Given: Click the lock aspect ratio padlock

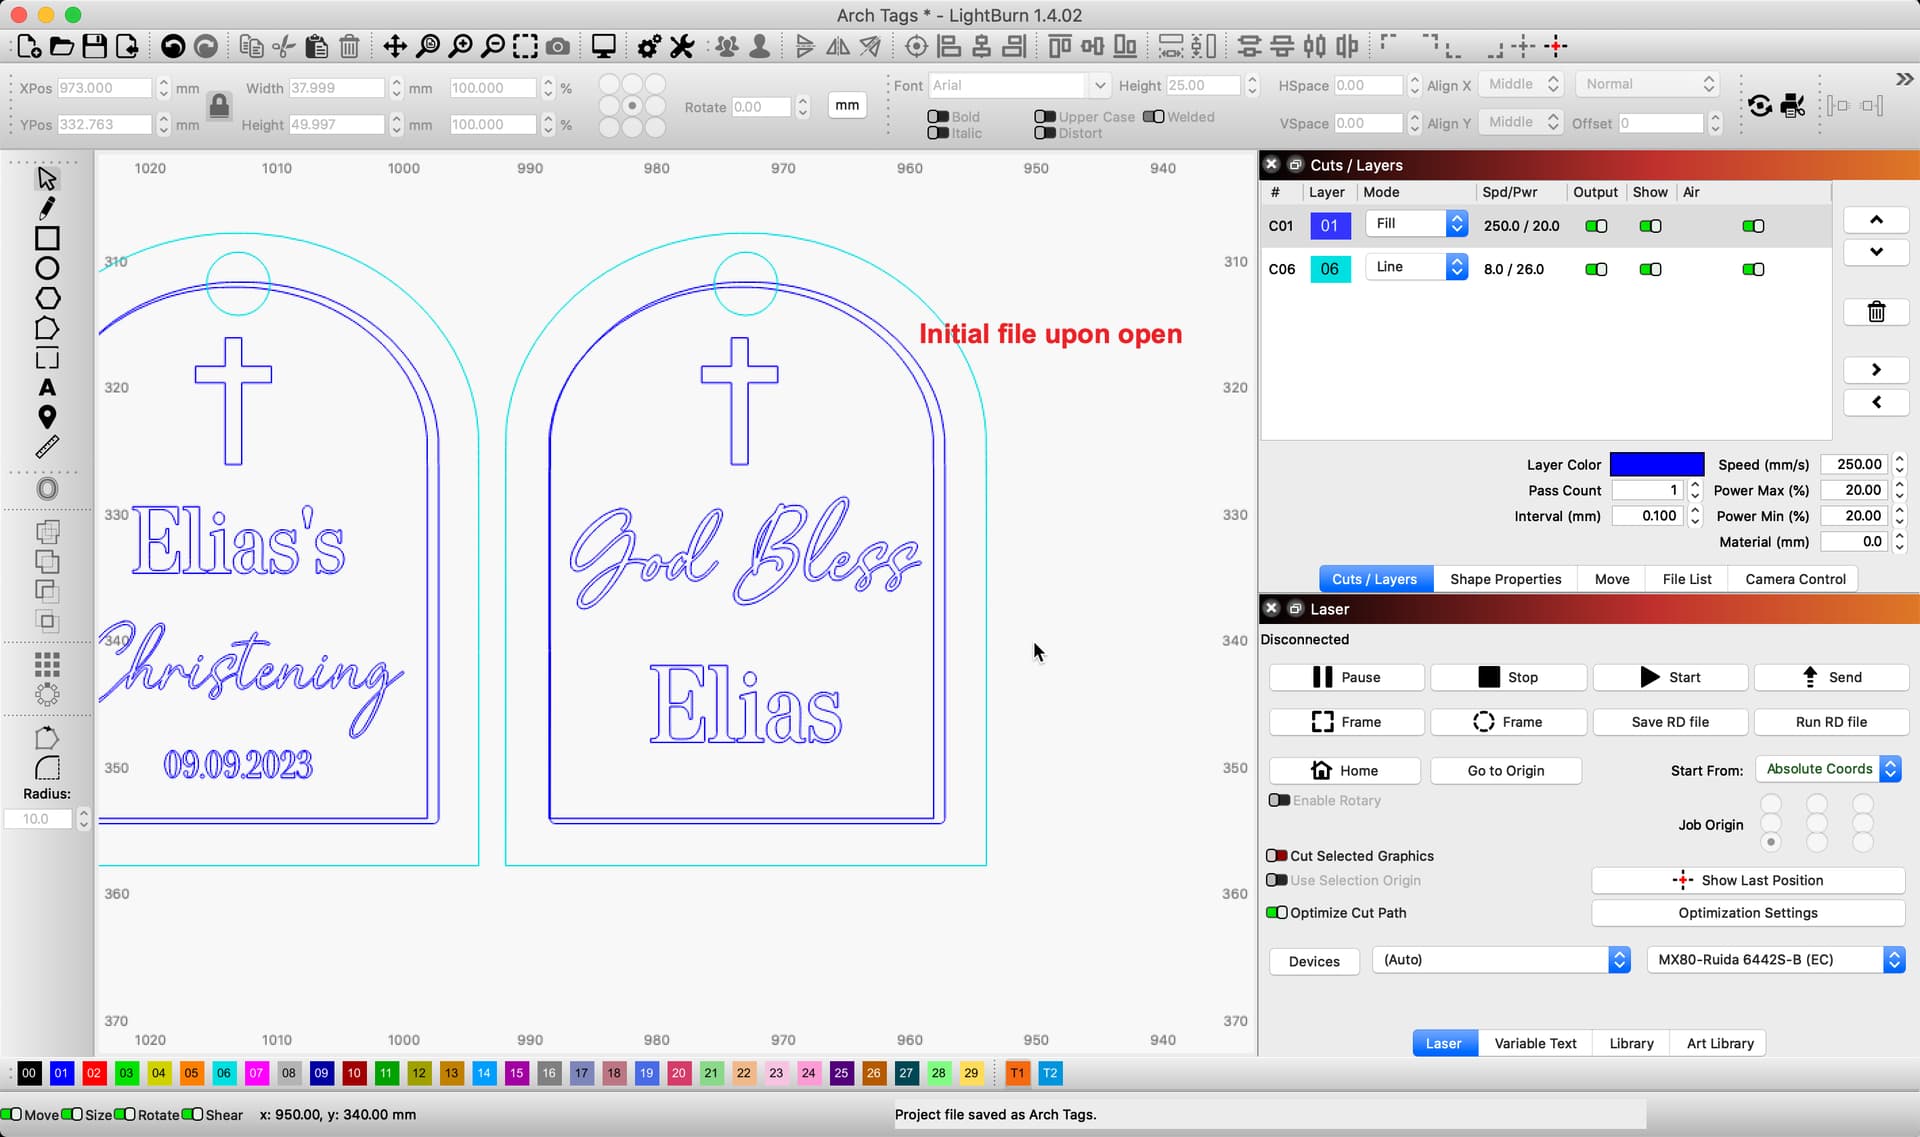Looking at the screenshot, I should [219, 105].
